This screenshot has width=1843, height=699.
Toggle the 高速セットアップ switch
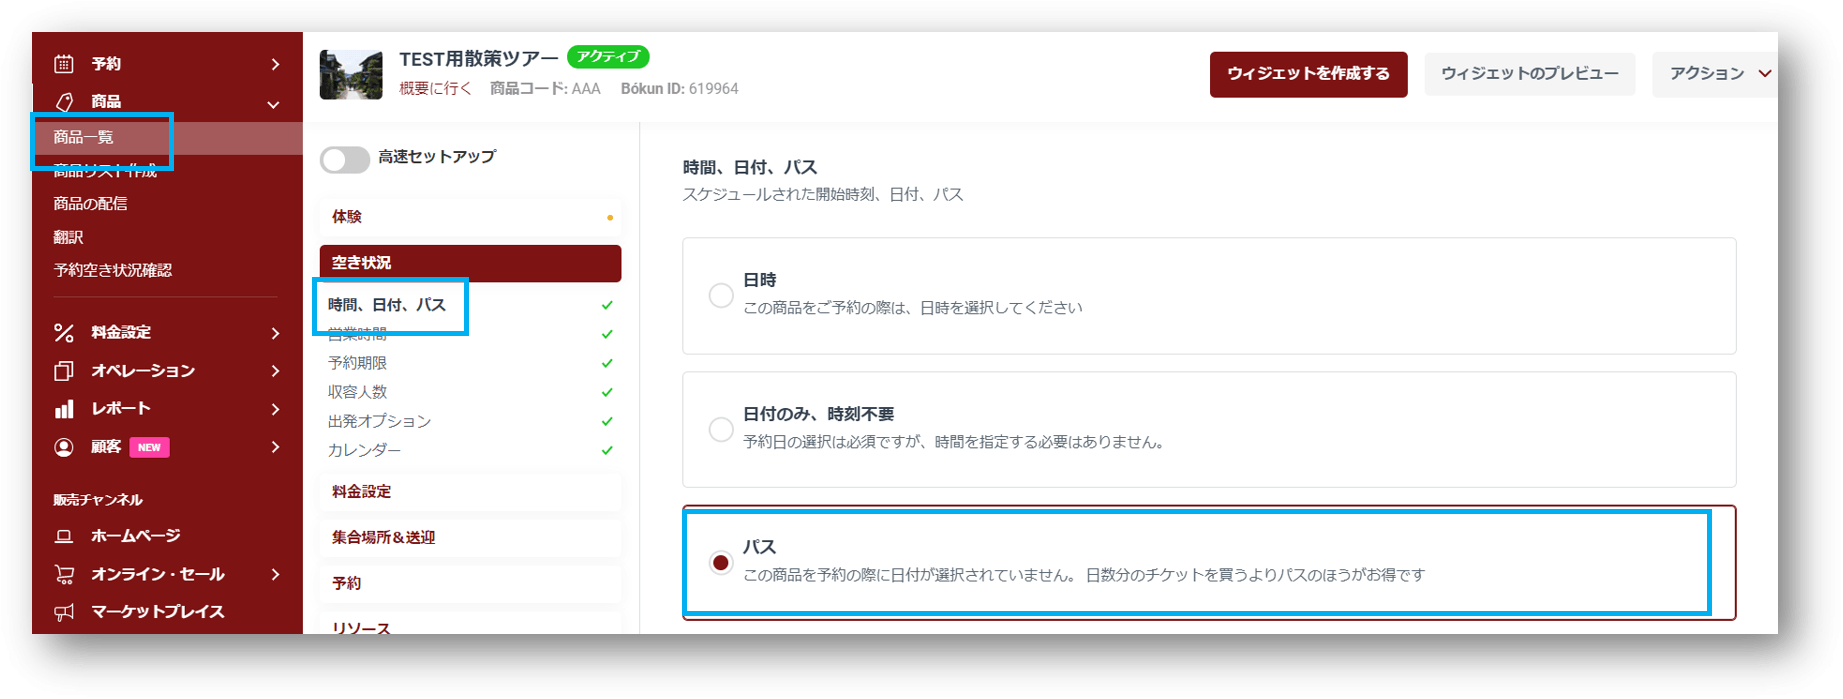click(x=345, y=160)
